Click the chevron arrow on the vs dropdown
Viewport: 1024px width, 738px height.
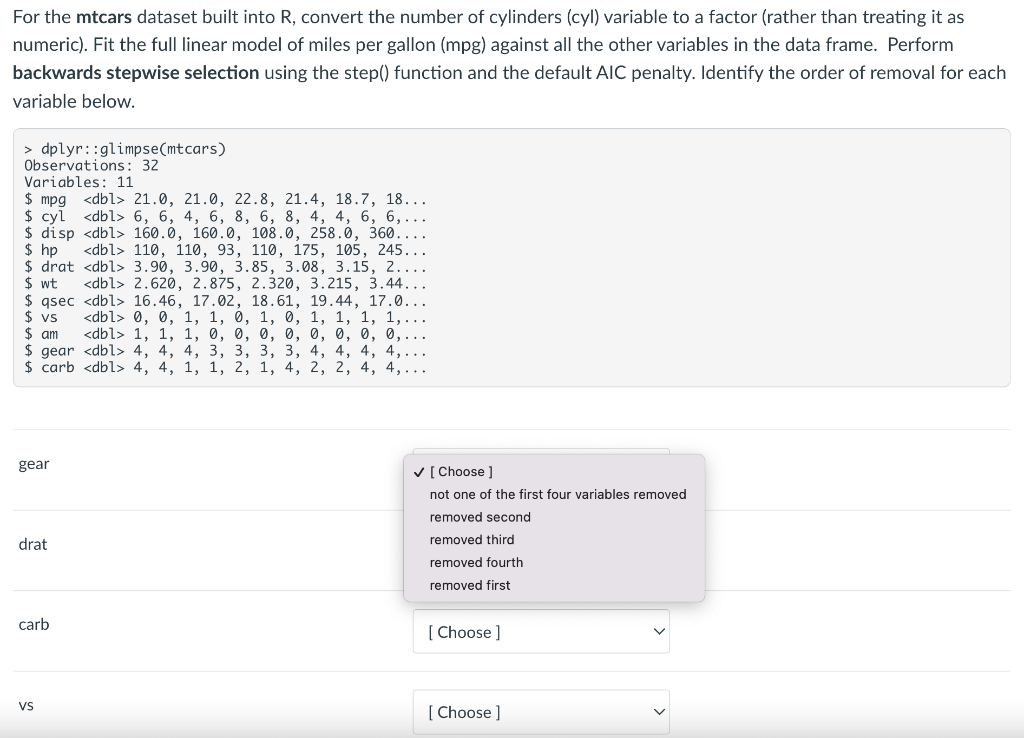point(659,712)
